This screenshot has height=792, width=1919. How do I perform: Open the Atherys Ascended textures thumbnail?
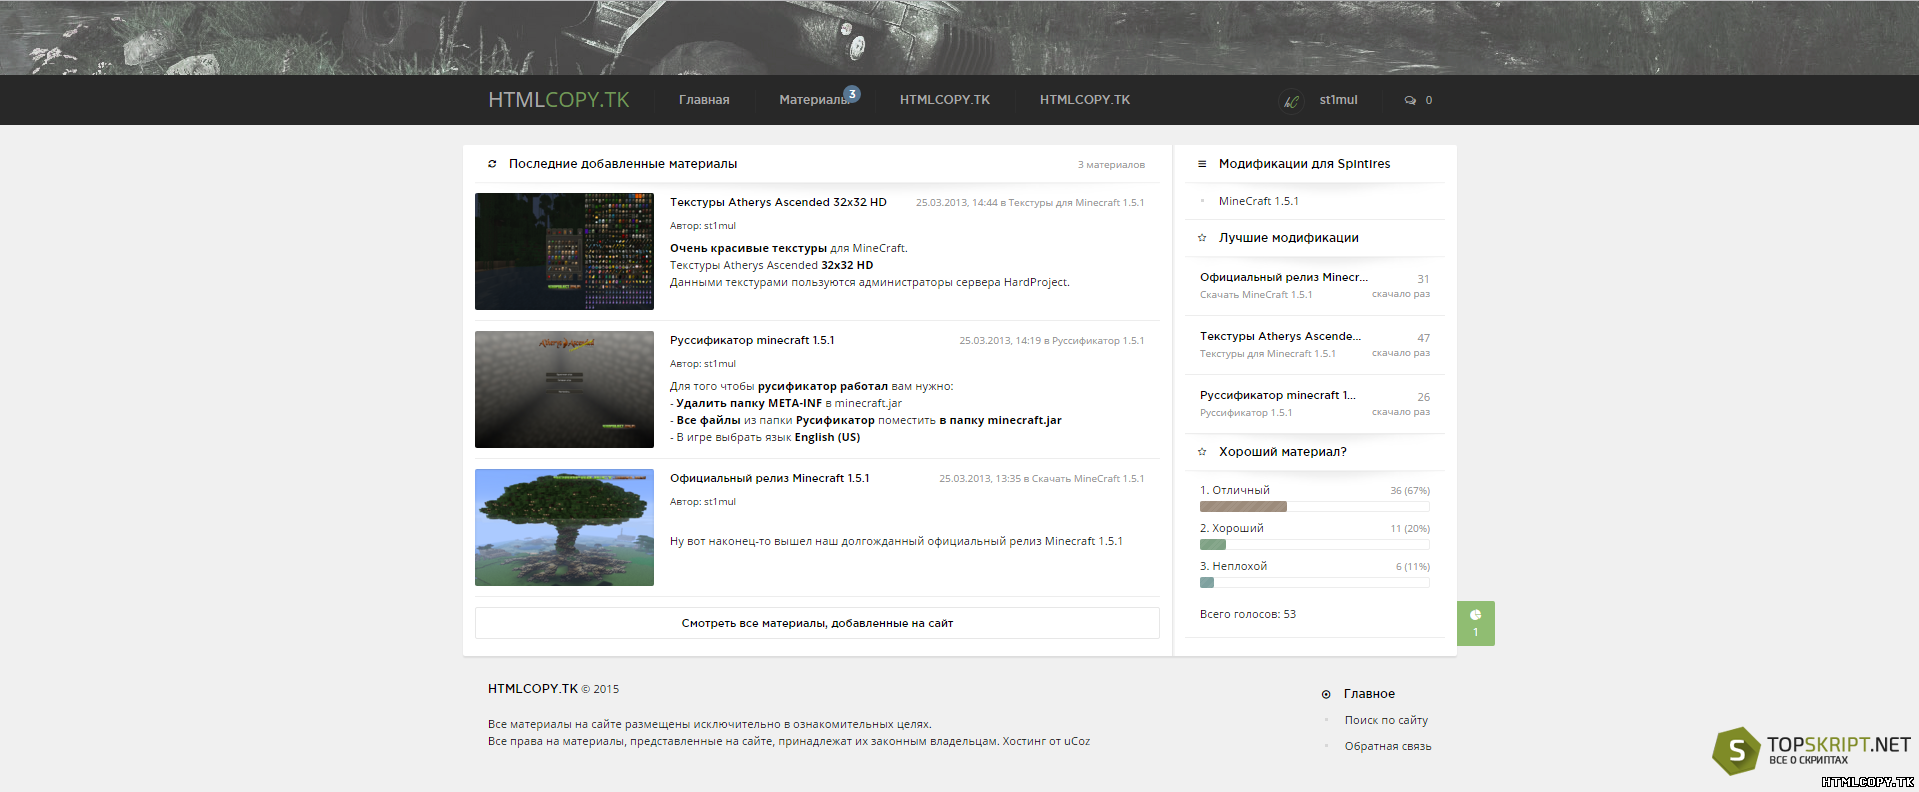564,251
